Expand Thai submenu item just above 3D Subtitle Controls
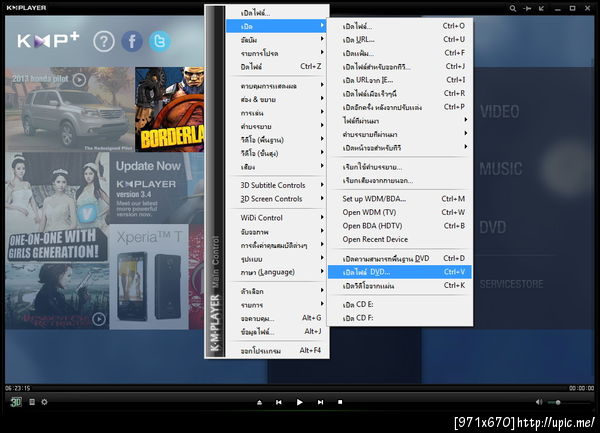This screenshot has width=600, height=433. click(x=278, y=166)
